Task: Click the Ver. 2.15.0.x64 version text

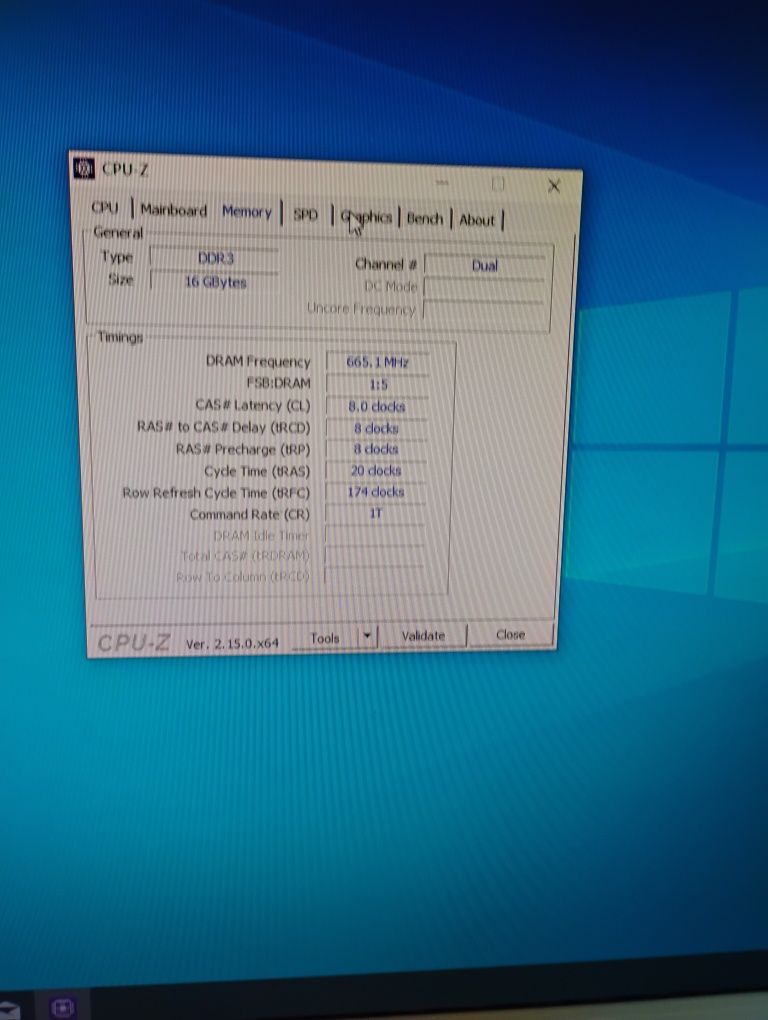Action: click(232, 644)
